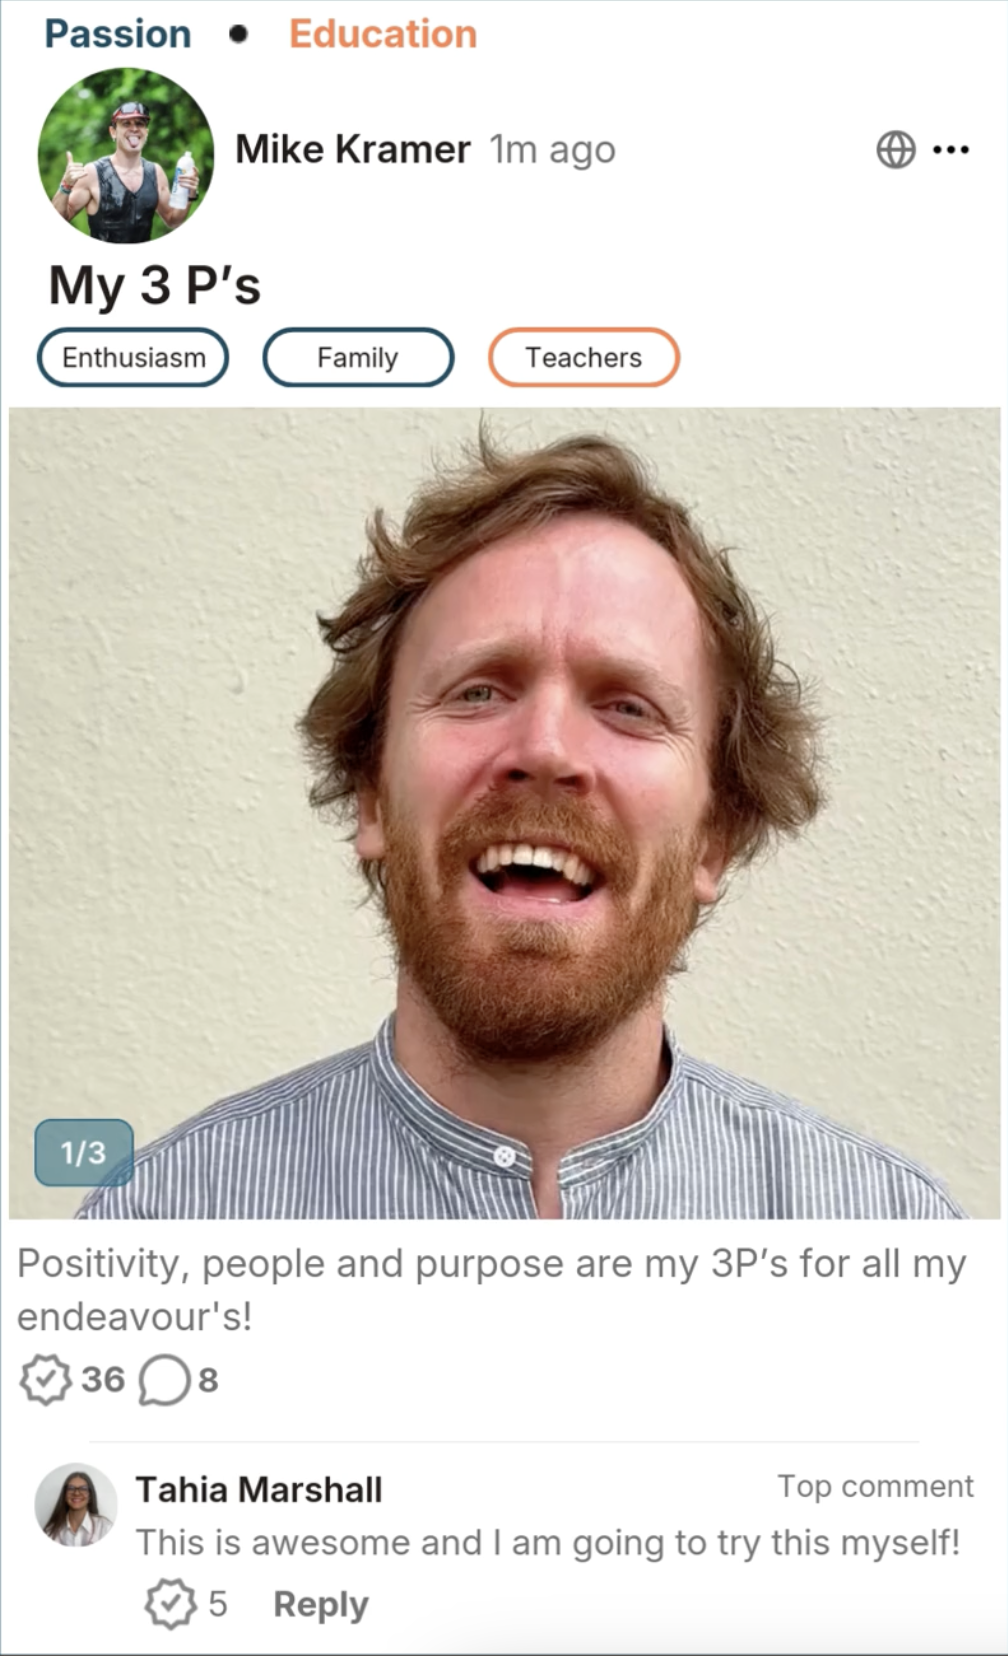
Task: Open the post photo of bearded man
Action: tap(505, 813)
